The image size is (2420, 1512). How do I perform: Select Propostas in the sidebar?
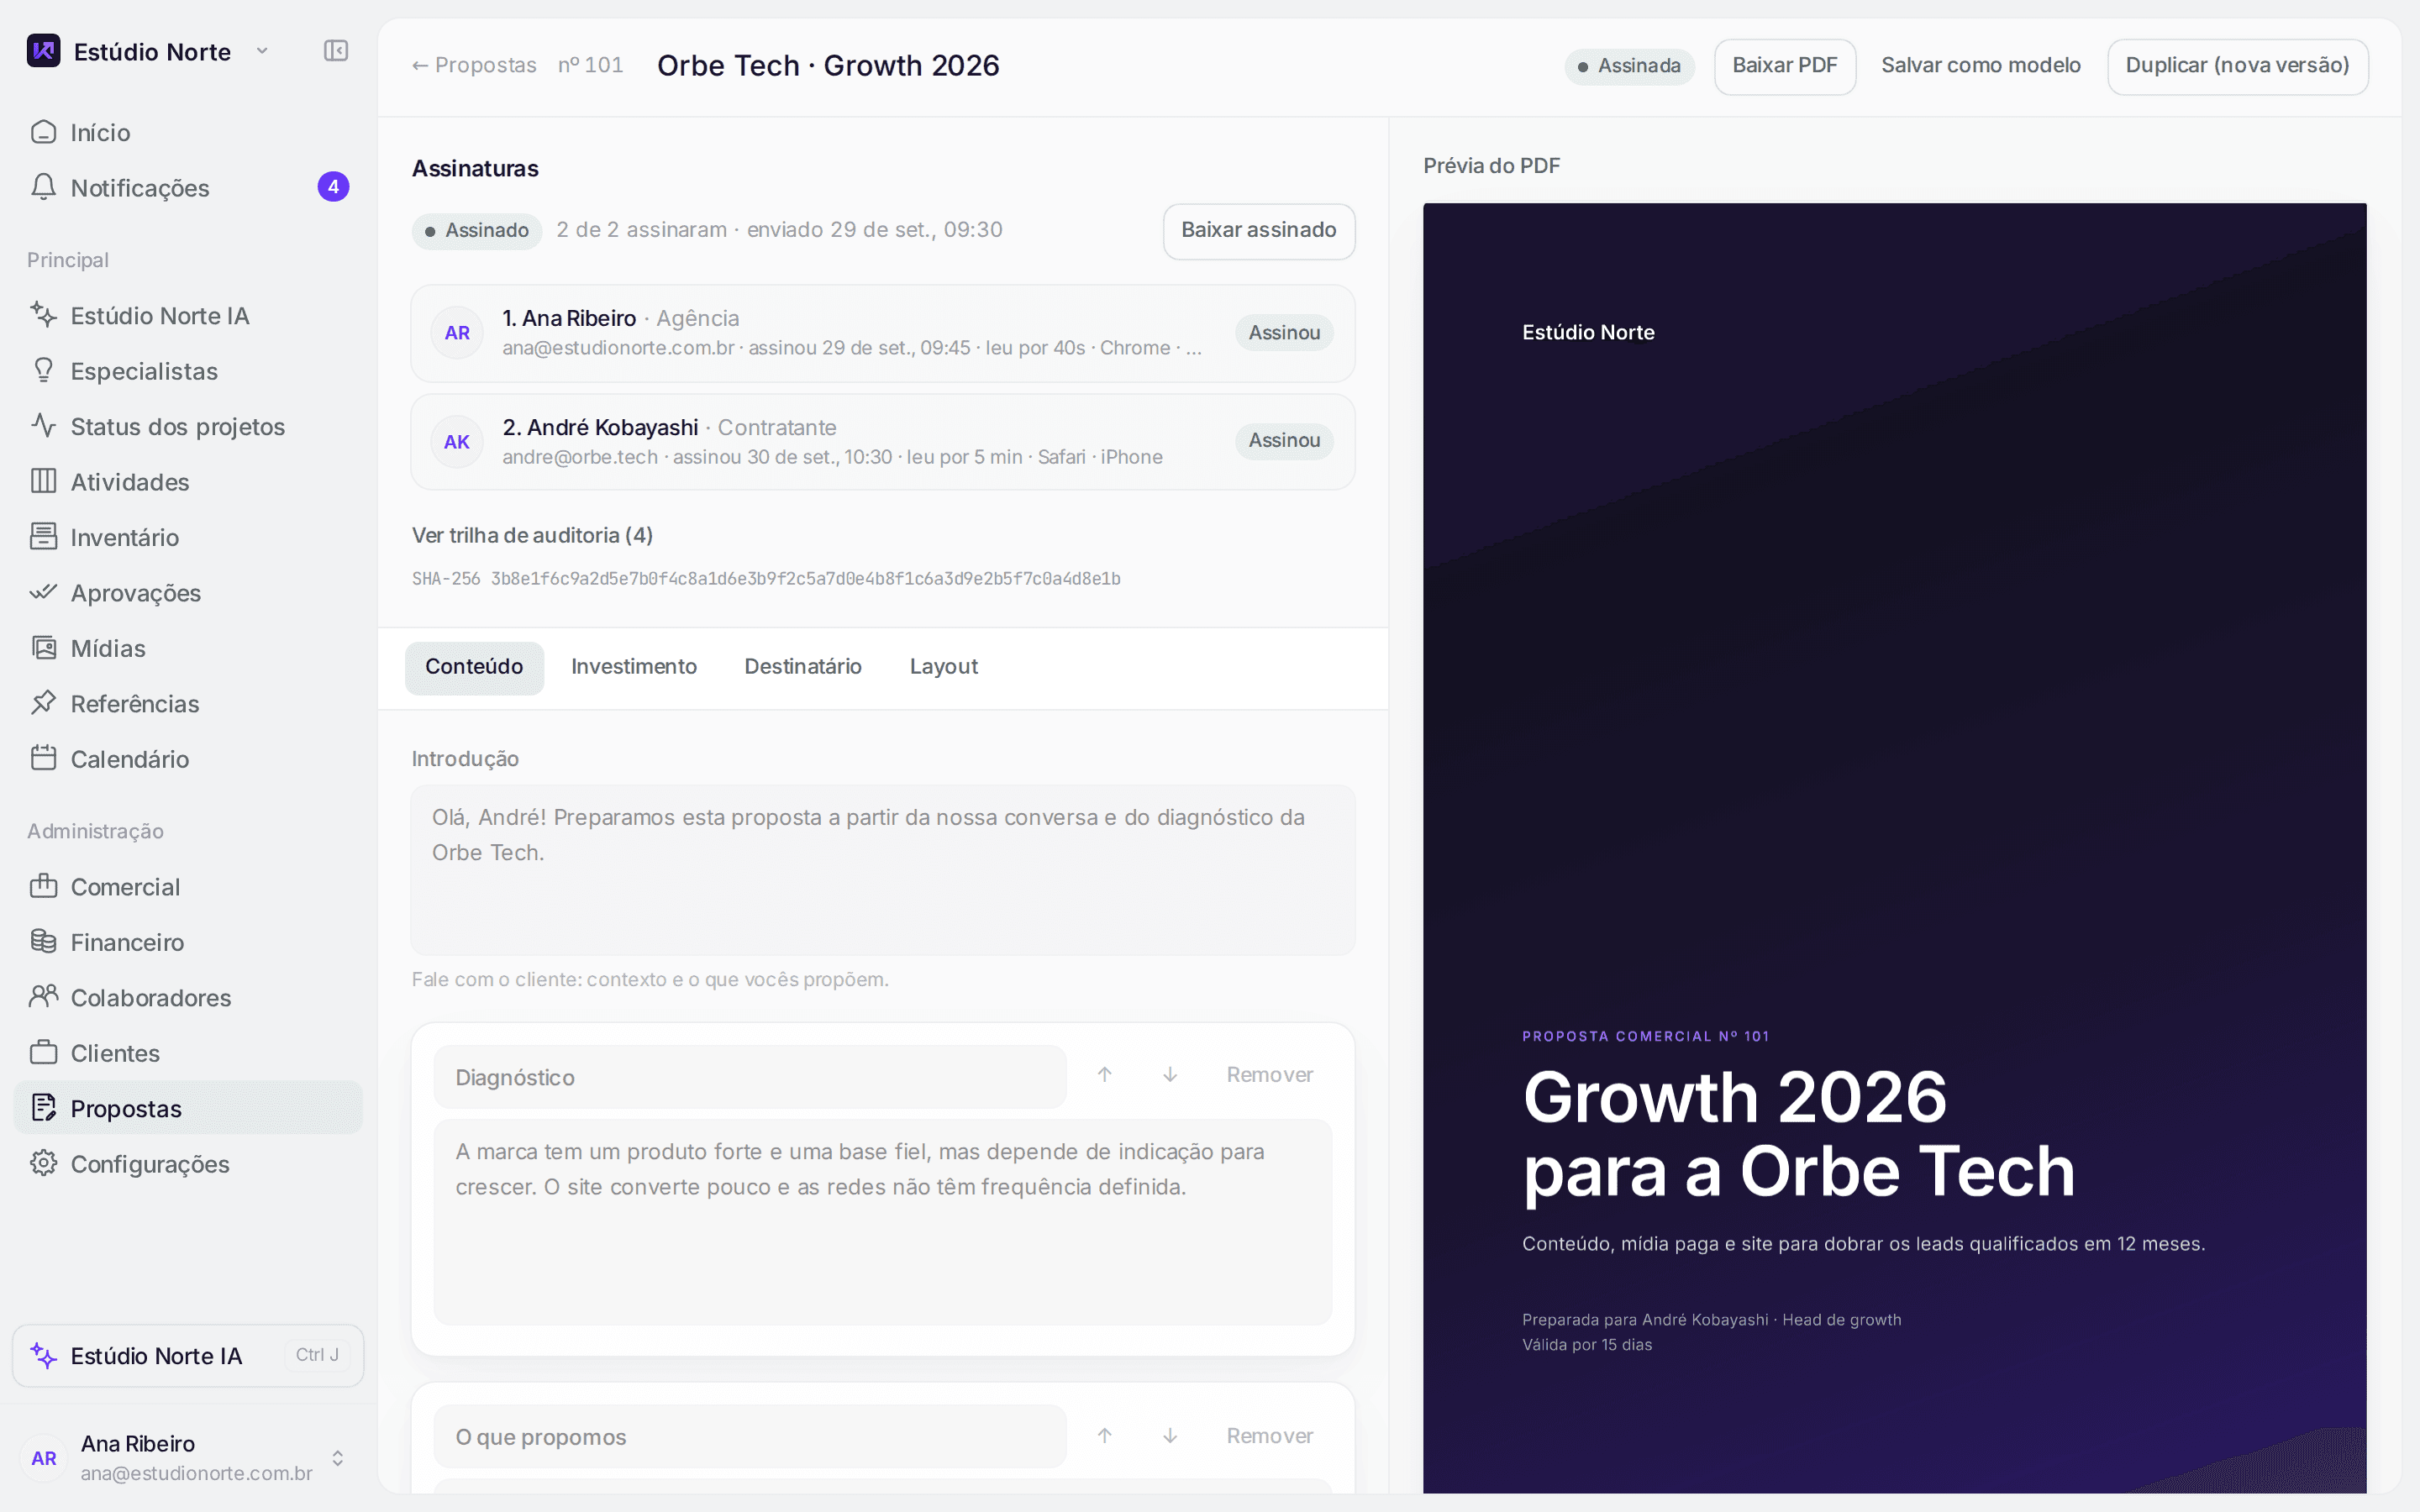pyautogui.click(x=188, y=1108)
